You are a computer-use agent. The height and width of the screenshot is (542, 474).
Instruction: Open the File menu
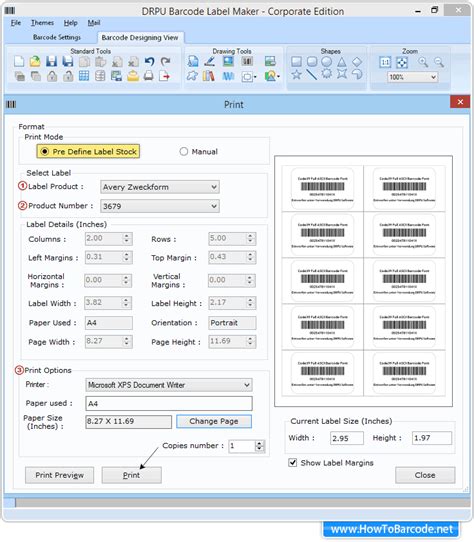click(x=16, y=23)
